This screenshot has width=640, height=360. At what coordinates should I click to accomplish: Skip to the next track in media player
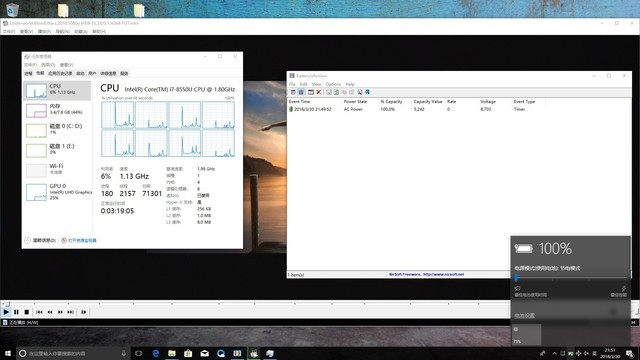coord(70,312)
